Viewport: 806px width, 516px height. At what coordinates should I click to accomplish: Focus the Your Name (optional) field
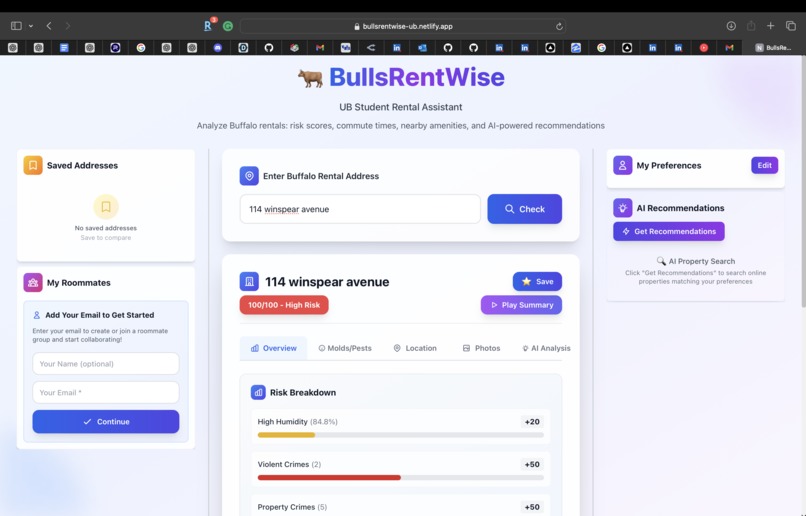[x=106, y=363]
